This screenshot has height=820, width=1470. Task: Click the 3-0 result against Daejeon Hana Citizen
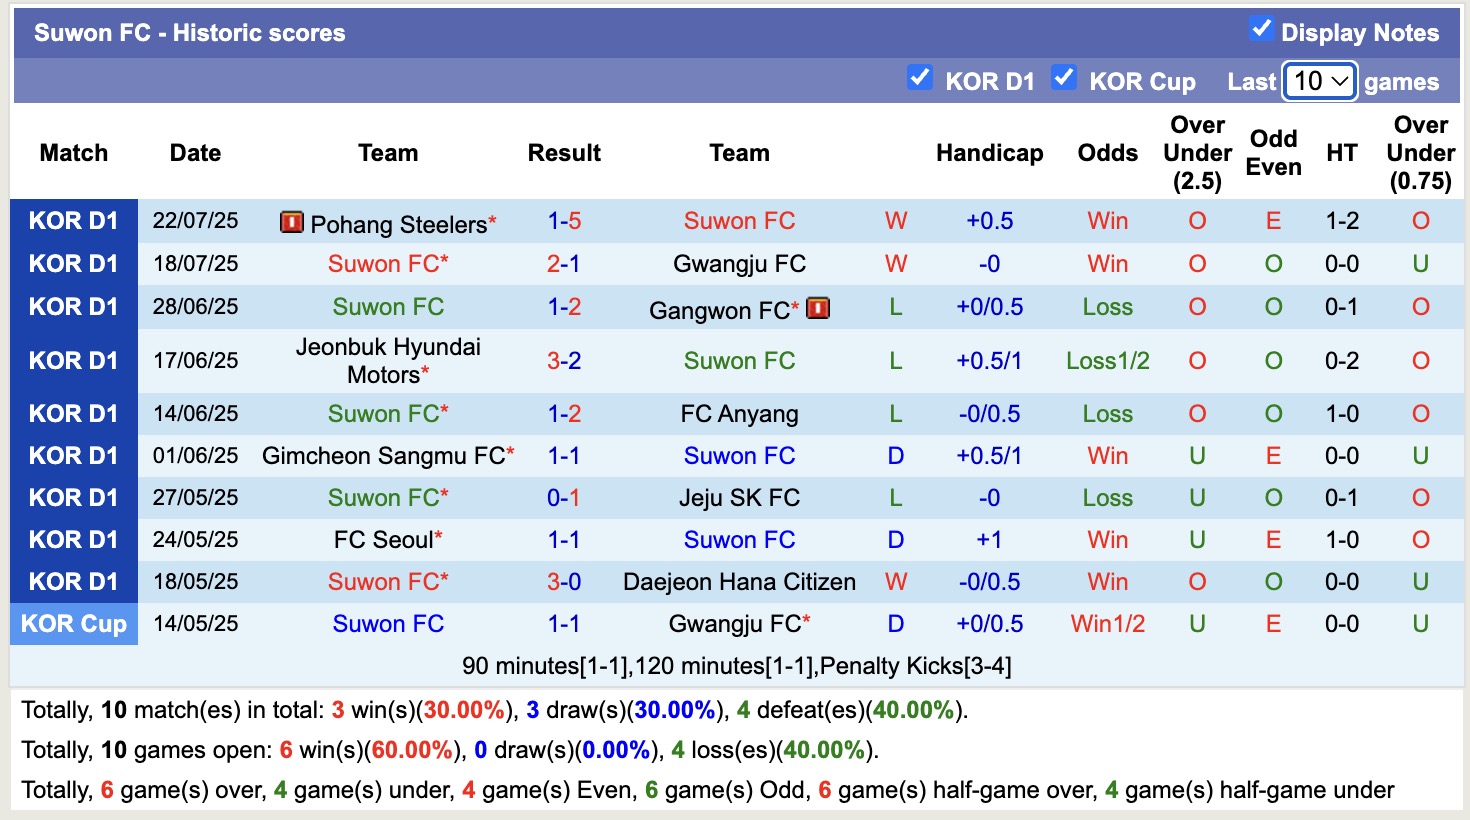[563, 581]
